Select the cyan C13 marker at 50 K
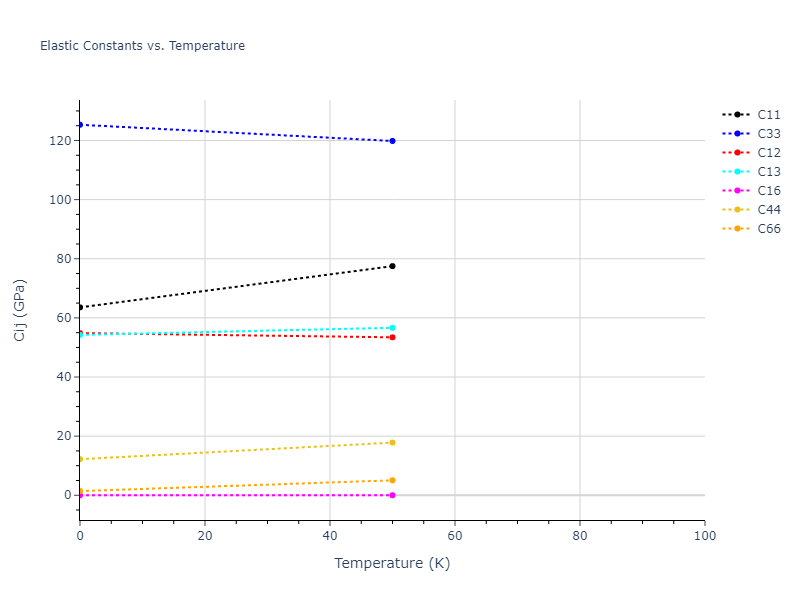 click(392, 328)
